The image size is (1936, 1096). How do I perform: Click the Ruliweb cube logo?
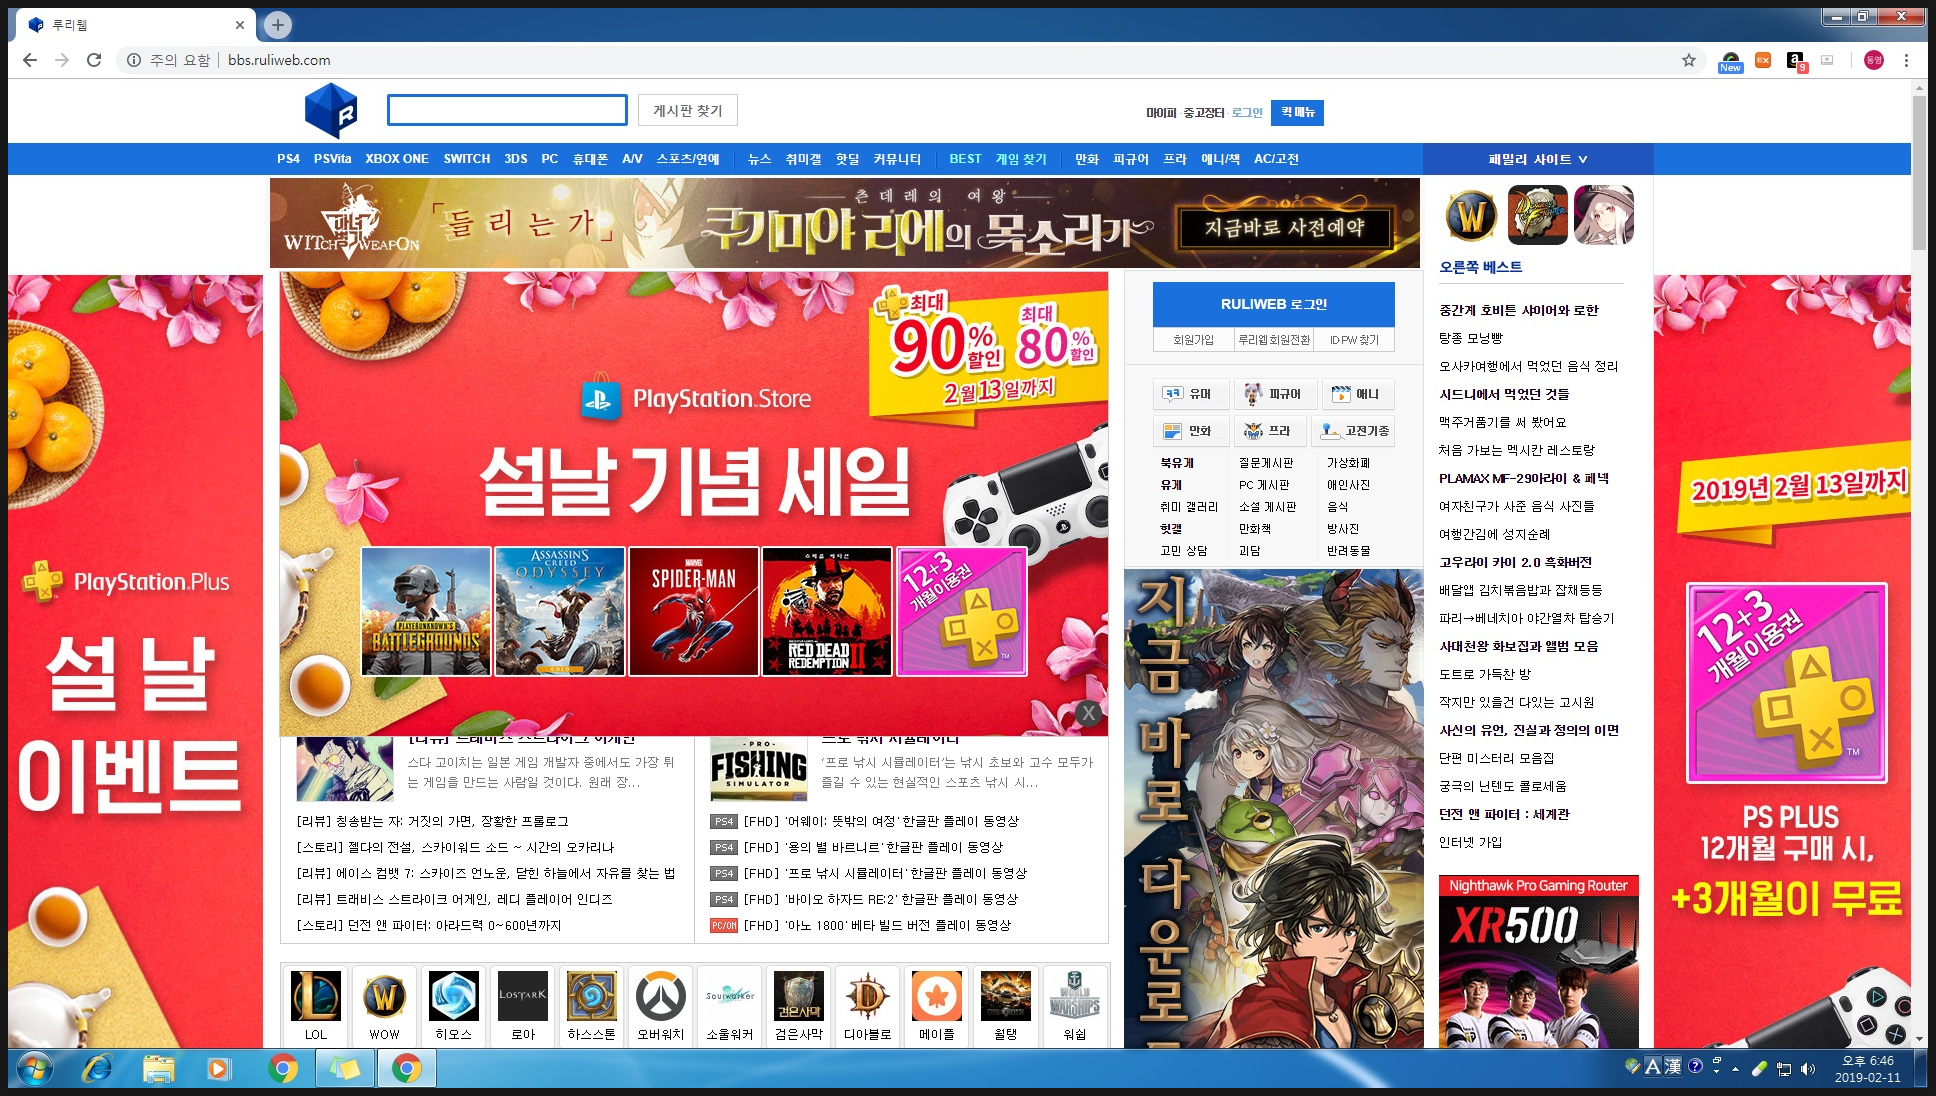pyautogui.click(x=331, y=110)
